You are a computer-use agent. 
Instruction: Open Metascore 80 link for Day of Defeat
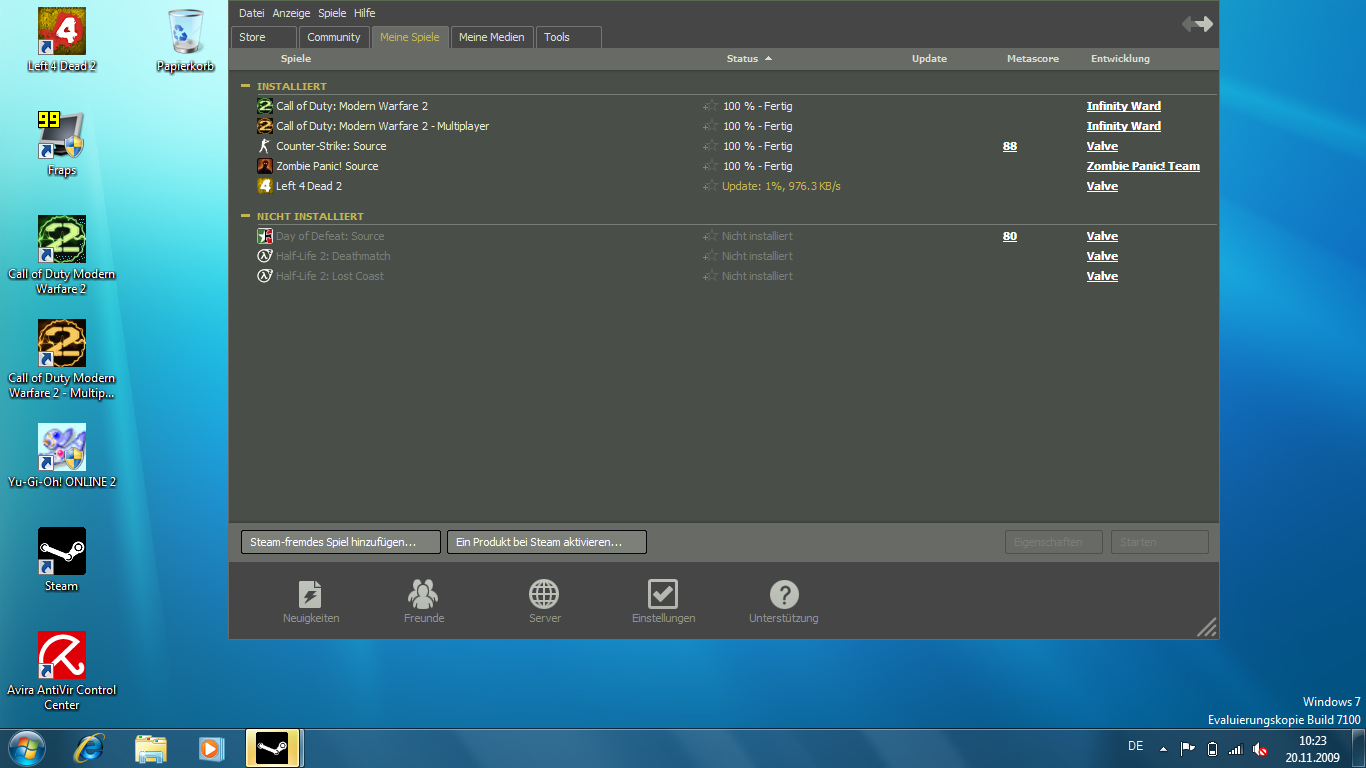pyautogui.click(x=1010, y=236)
